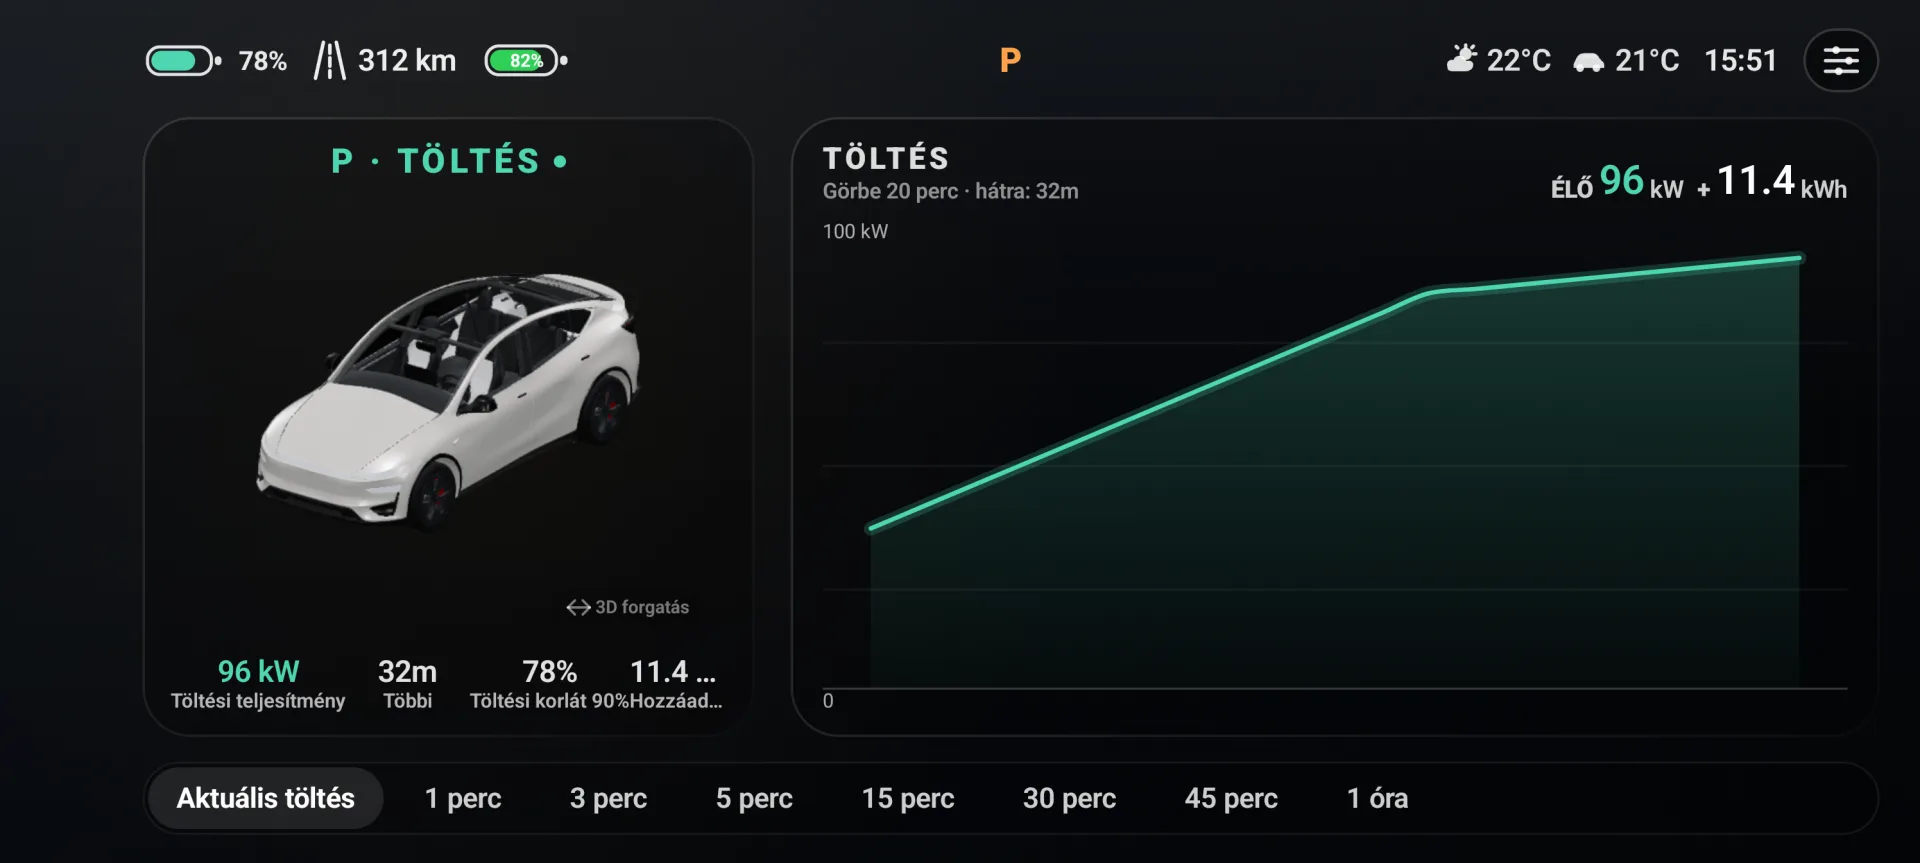Pick the 45 perc range option
The width and height of the screenshot is (1920, 863).
pos(1231,798)
